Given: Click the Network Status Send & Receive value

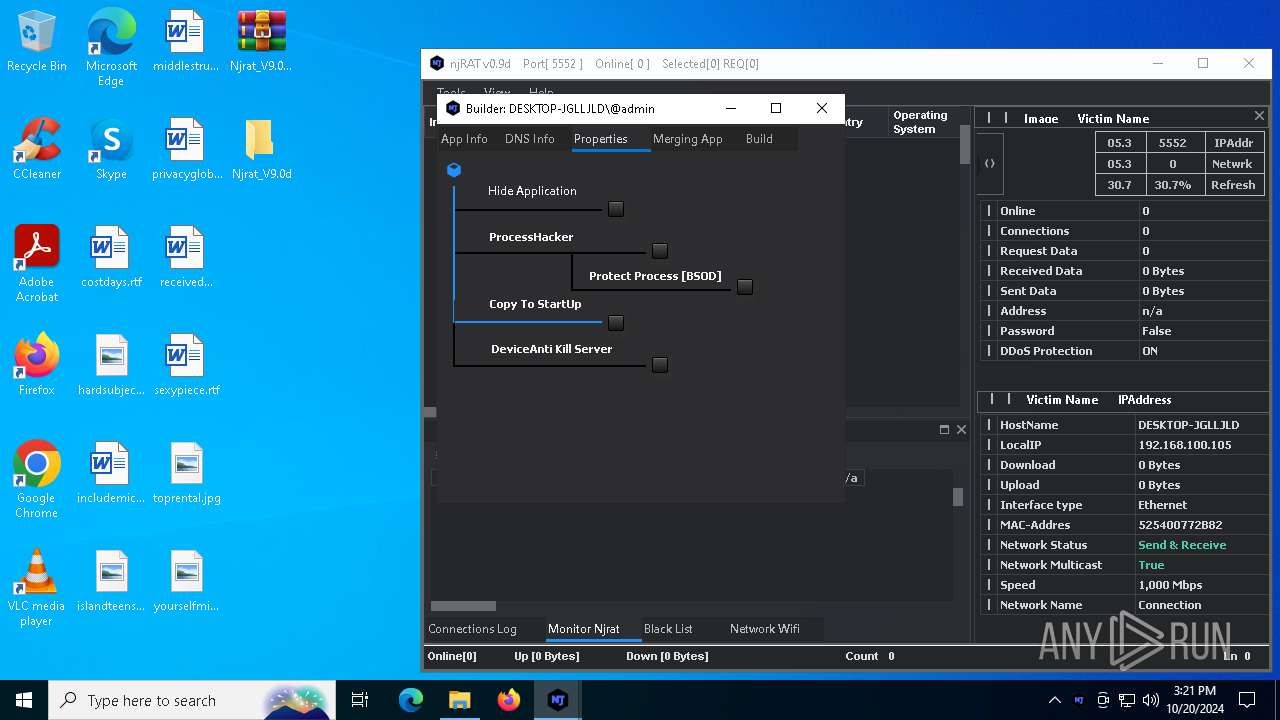Looking at the screenshot, I should point(1182,545).
